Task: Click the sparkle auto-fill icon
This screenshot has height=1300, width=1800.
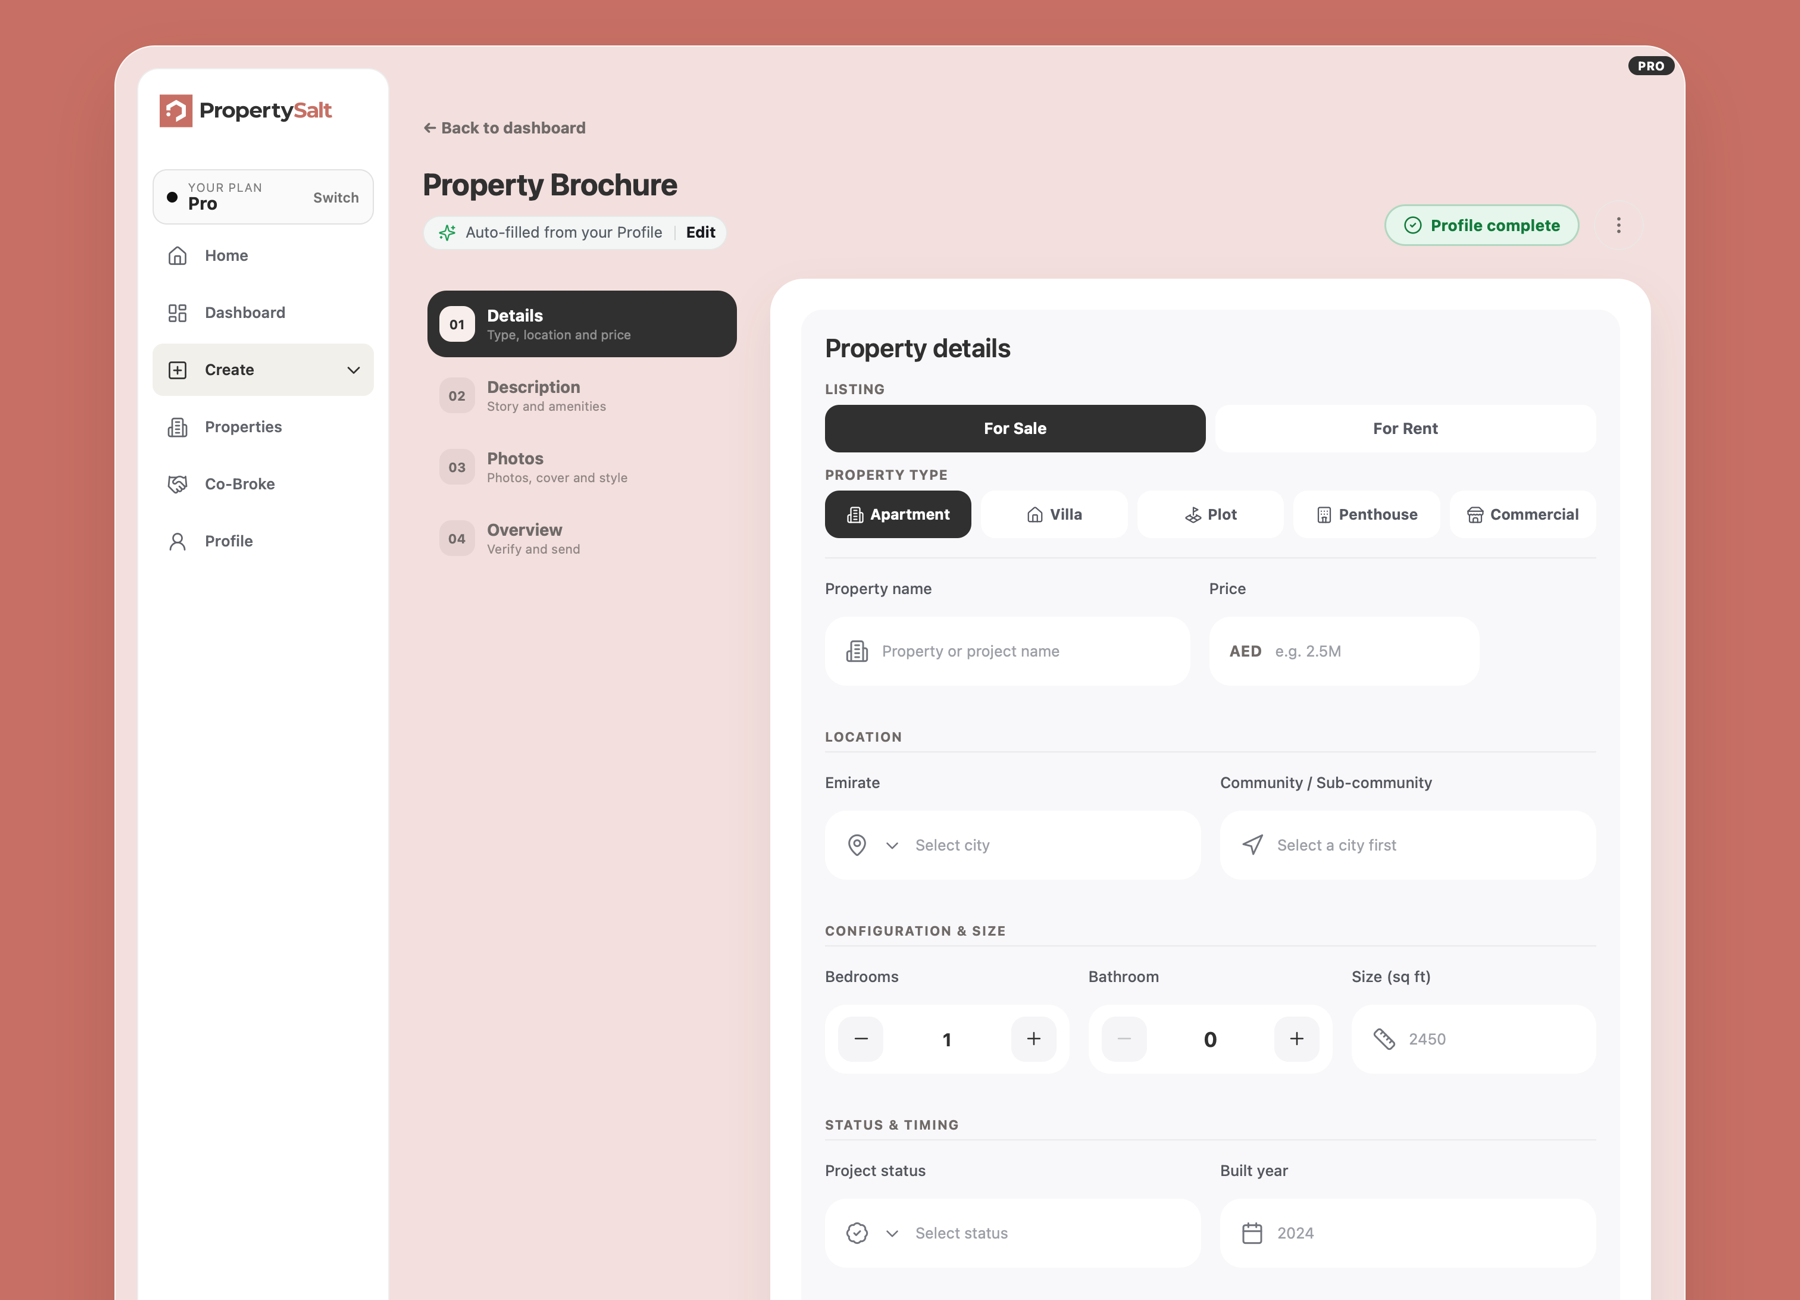Action: [447, 233]
